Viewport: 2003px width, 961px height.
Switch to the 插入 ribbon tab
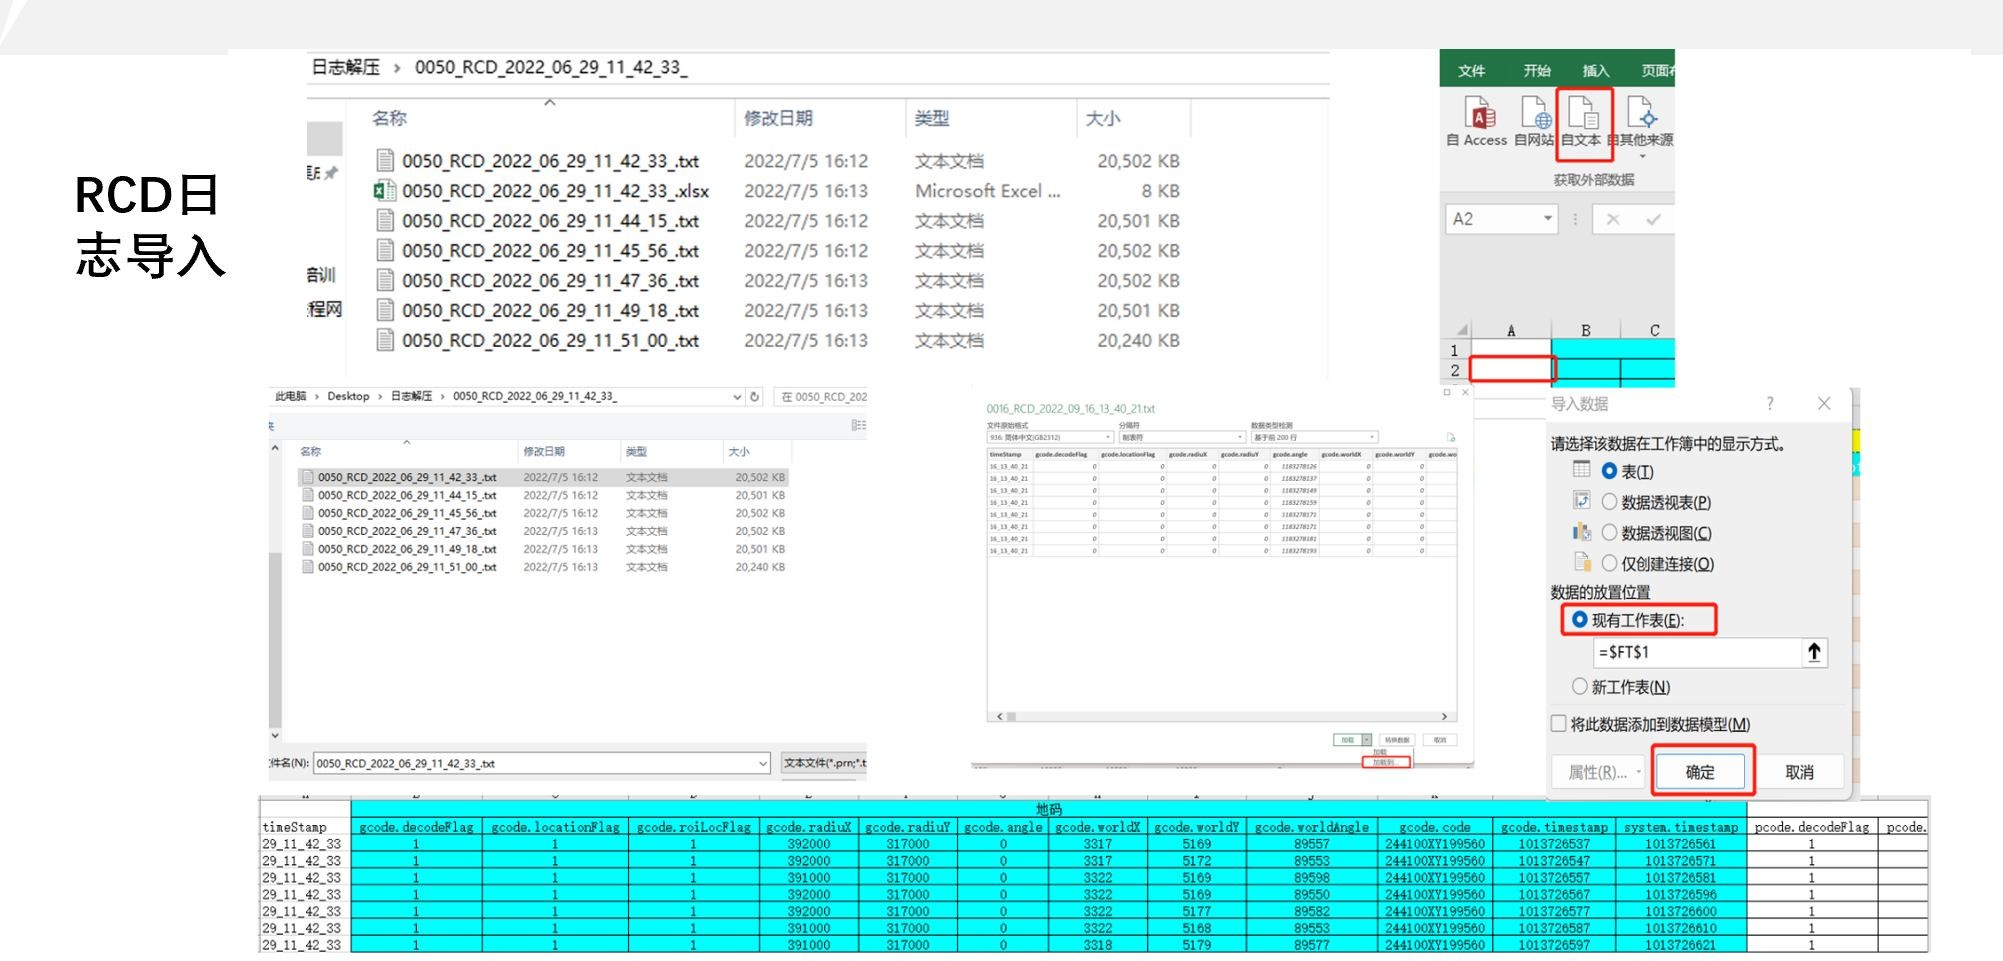click(x=1595, y=71)
